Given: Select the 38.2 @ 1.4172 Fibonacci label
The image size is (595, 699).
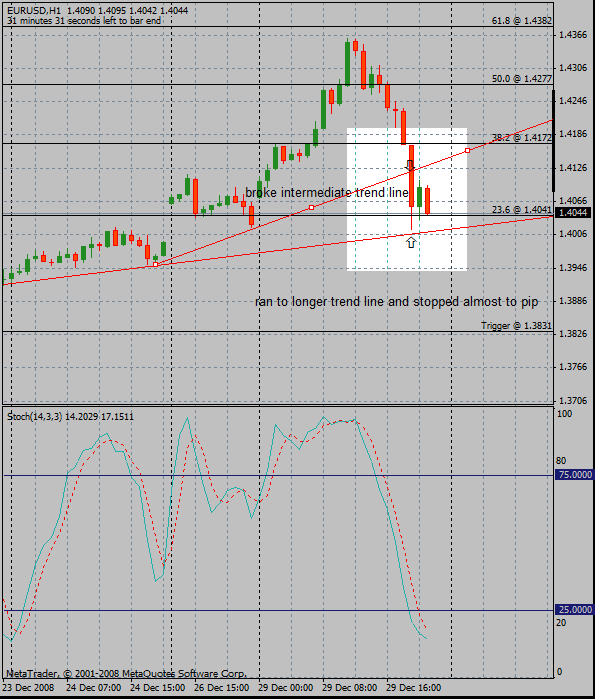Looking at the screenshot, I should coord(522,137).
